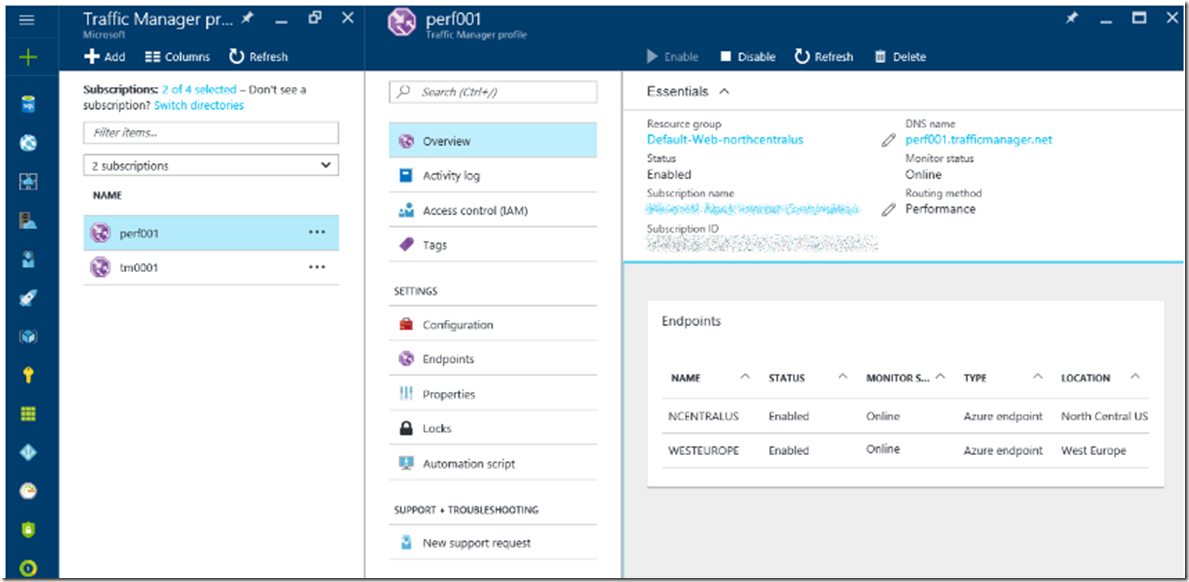Sort endpoints by the TYPE column arrow

(x=1037, y=377)
